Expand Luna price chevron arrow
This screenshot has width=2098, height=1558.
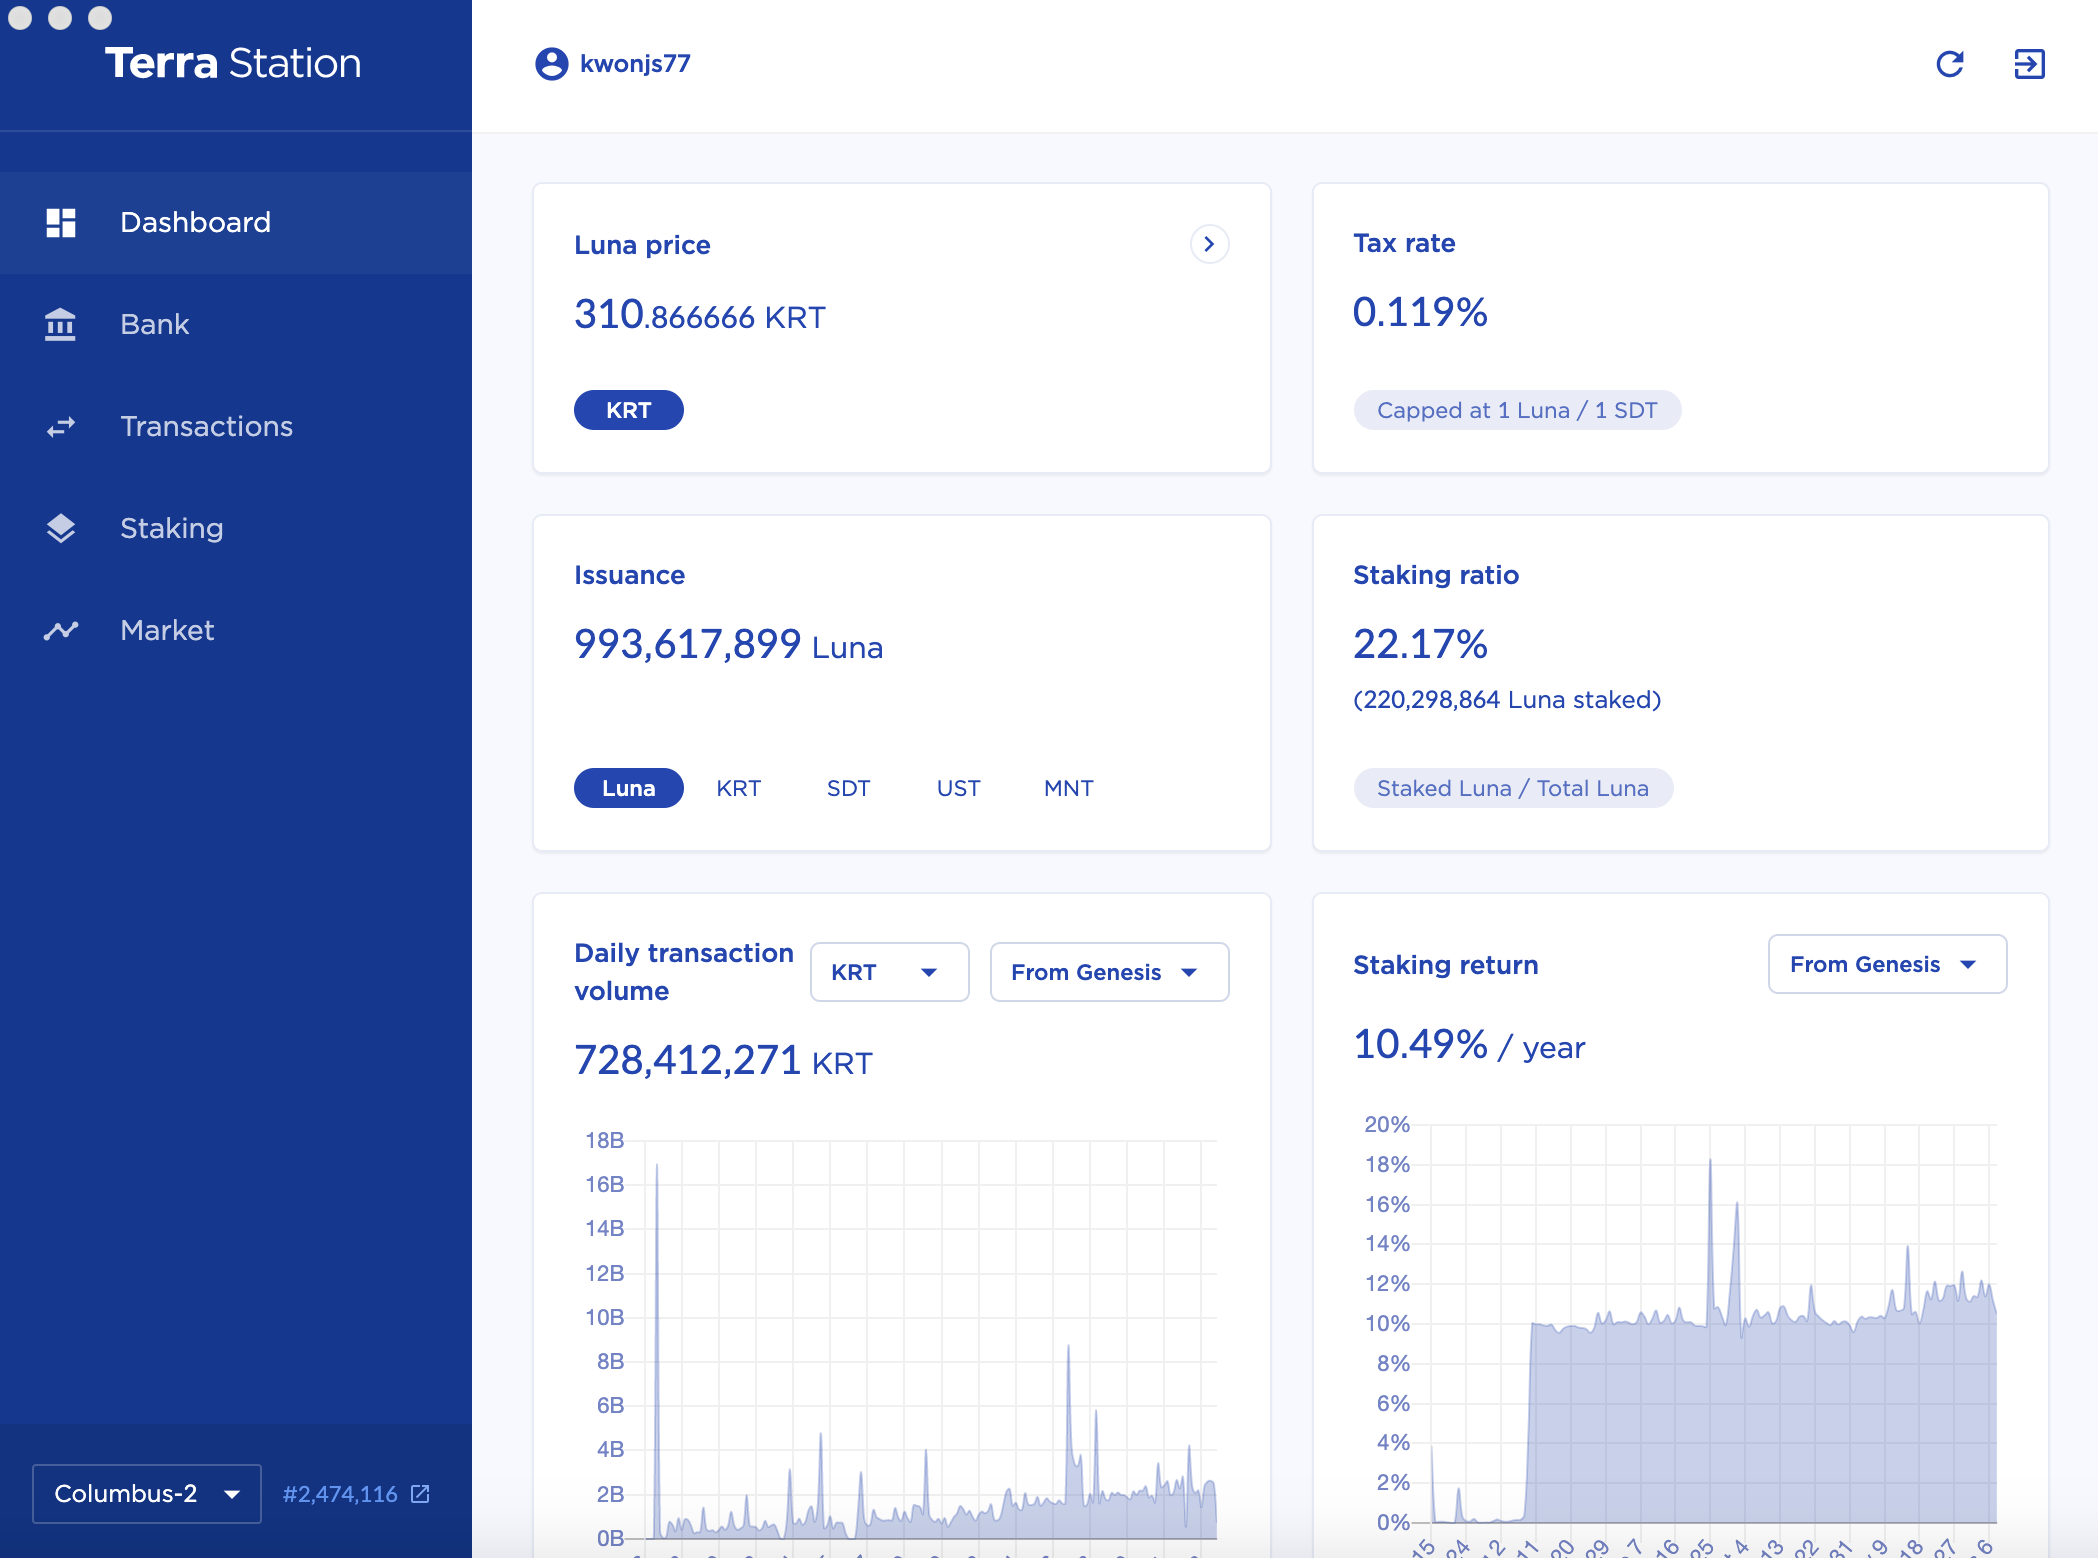pyautogui.click(x=1209, y=244)
